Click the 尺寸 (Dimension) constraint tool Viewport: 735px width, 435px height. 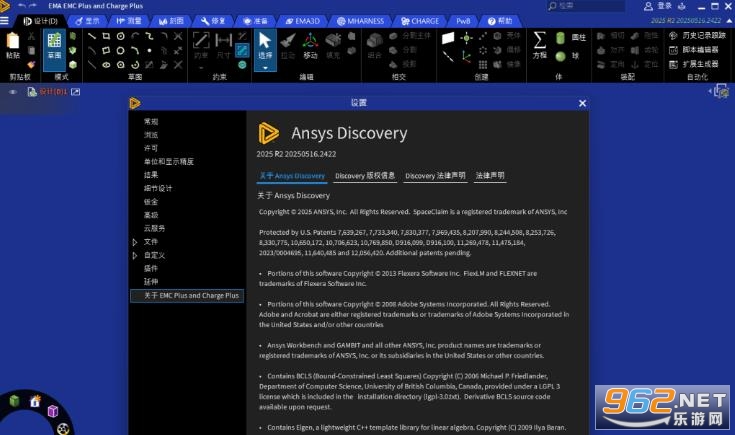click(224, 45)
